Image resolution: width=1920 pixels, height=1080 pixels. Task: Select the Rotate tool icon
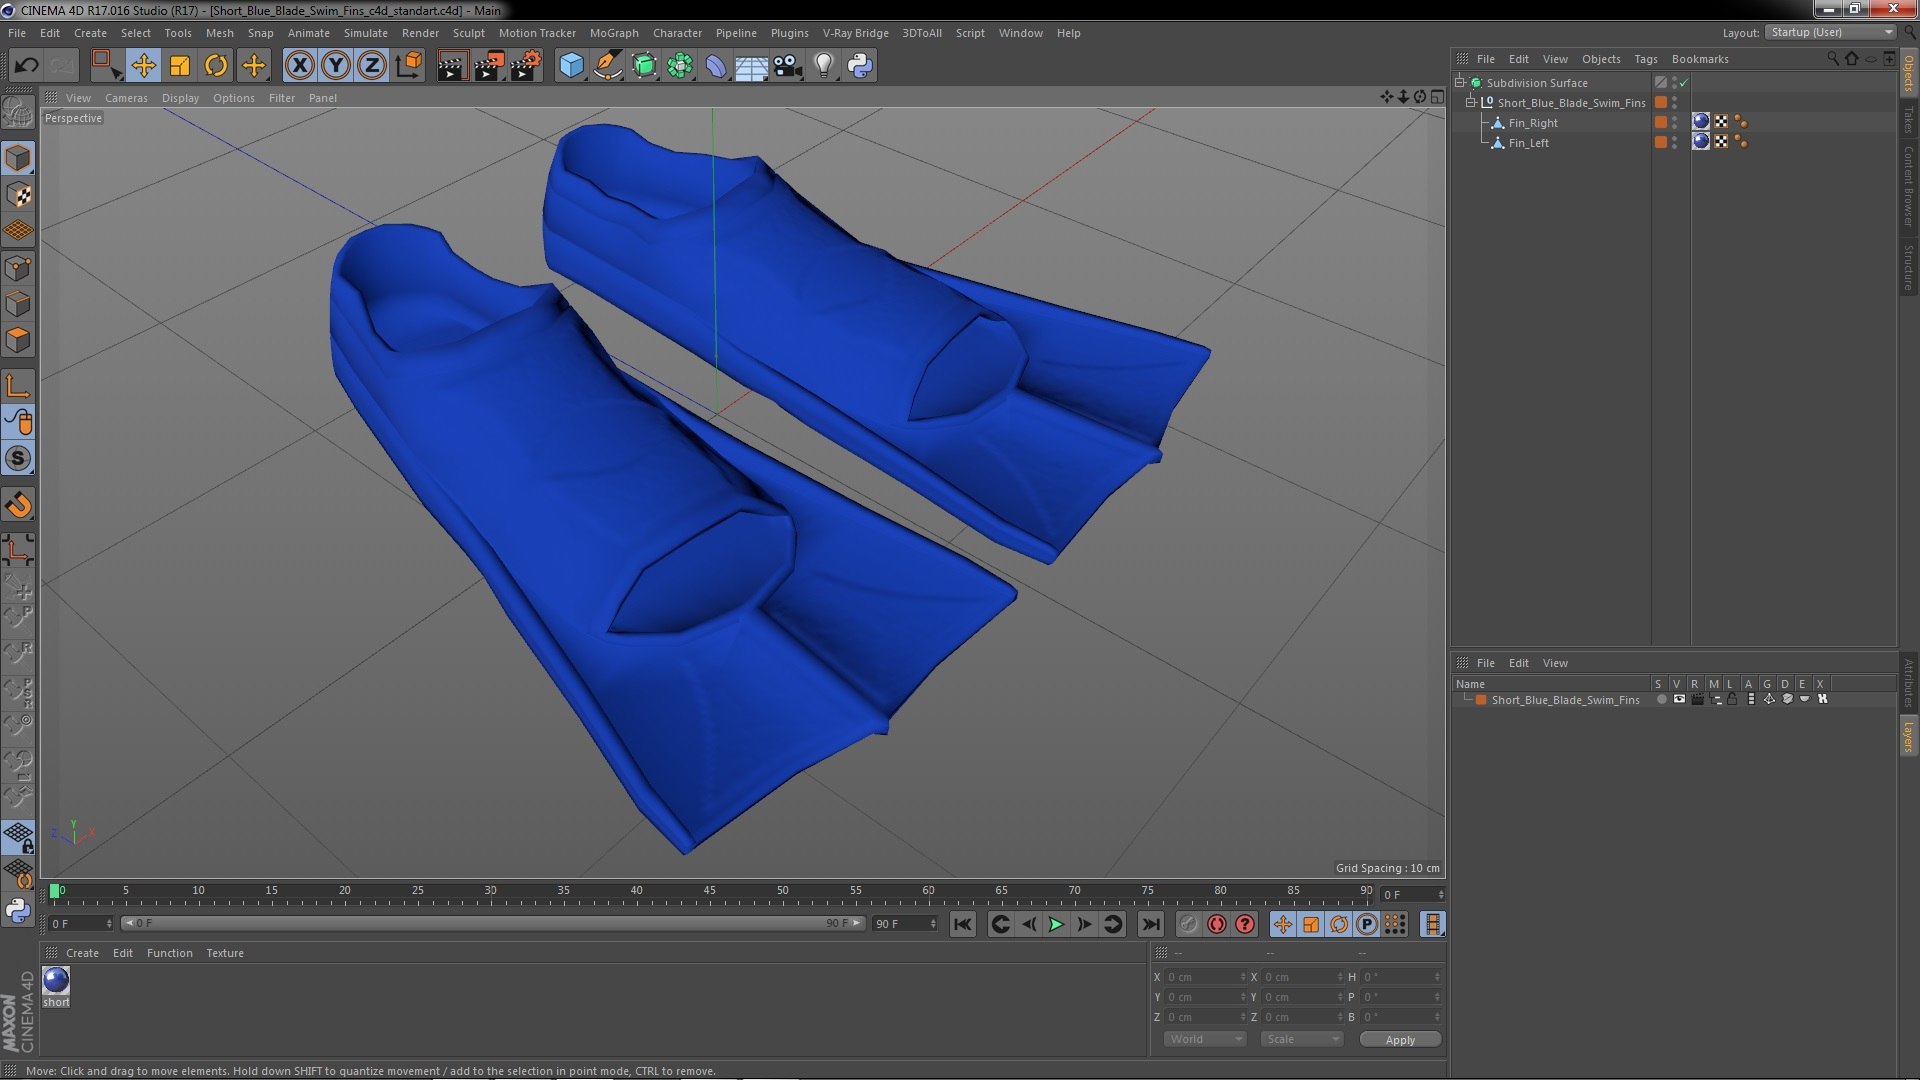click(215, 66)
